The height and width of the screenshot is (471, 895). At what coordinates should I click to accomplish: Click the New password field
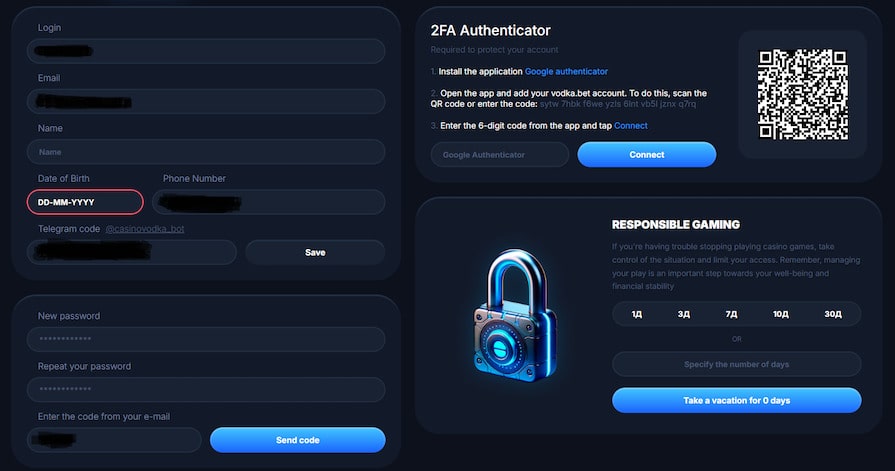click(x=206, y=340)
